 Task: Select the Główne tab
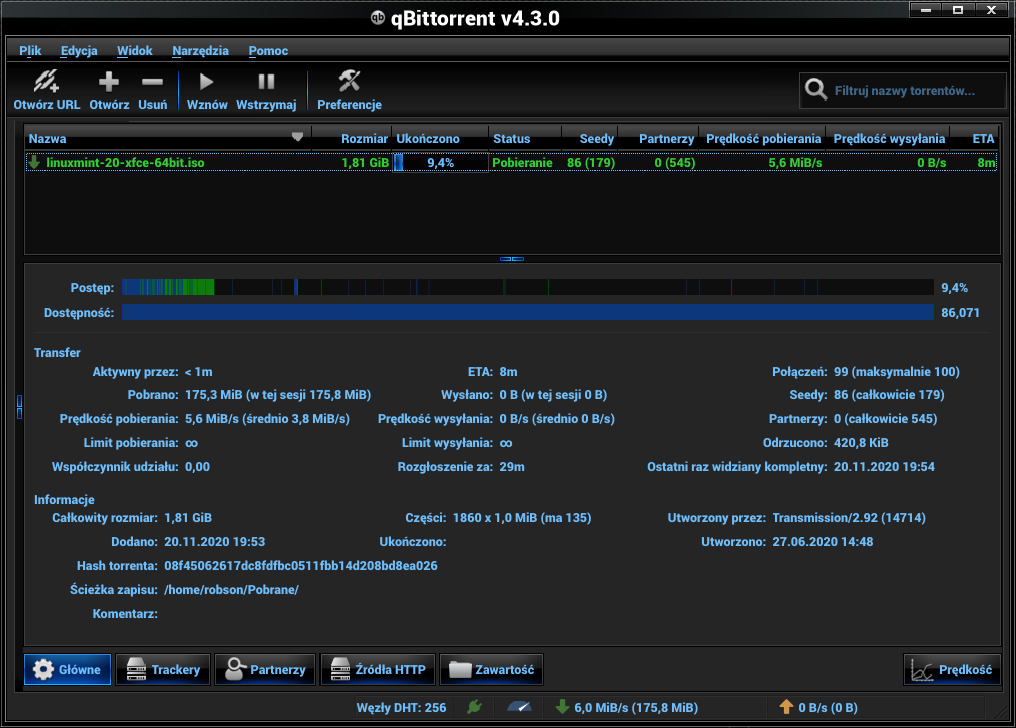tap(67, 669)
